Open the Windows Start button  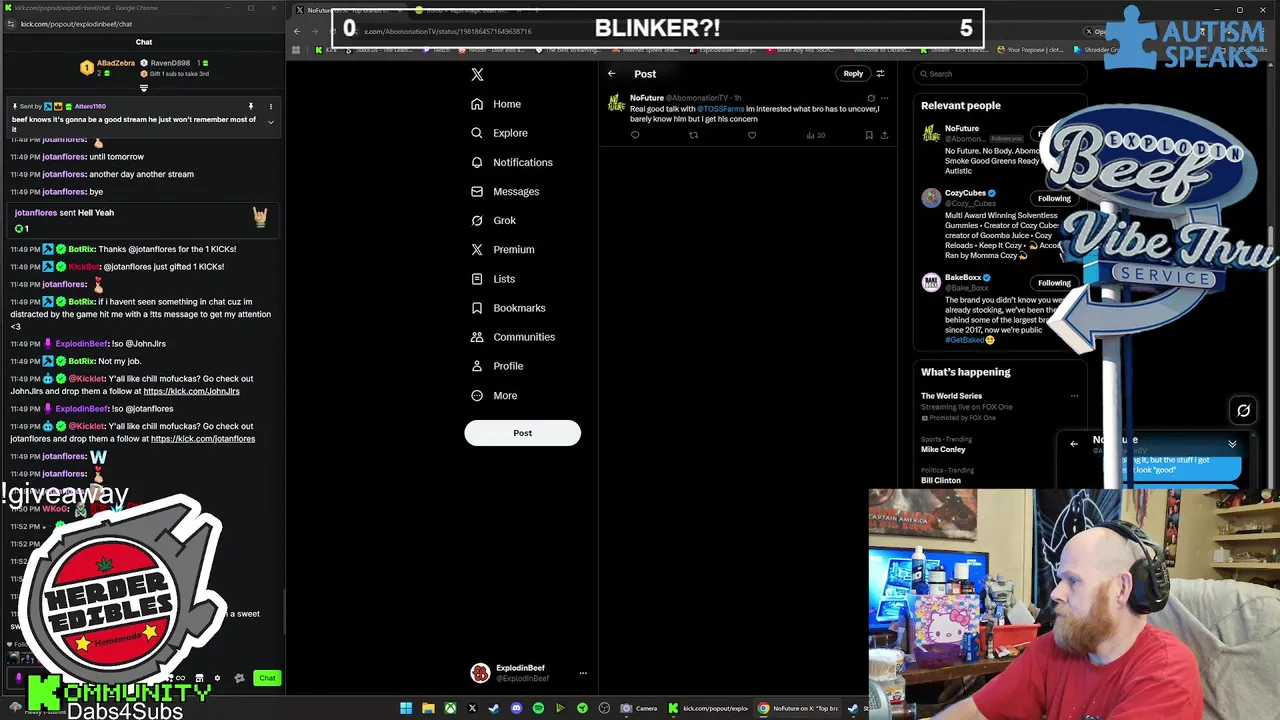tap(406, 708)
